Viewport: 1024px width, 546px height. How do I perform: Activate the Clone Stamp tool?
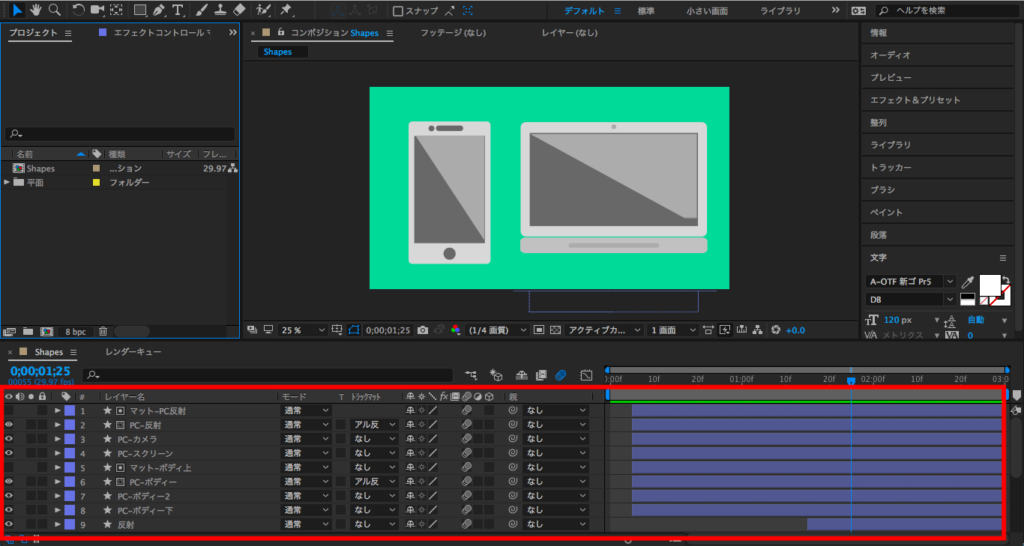[x=220, y=10]
